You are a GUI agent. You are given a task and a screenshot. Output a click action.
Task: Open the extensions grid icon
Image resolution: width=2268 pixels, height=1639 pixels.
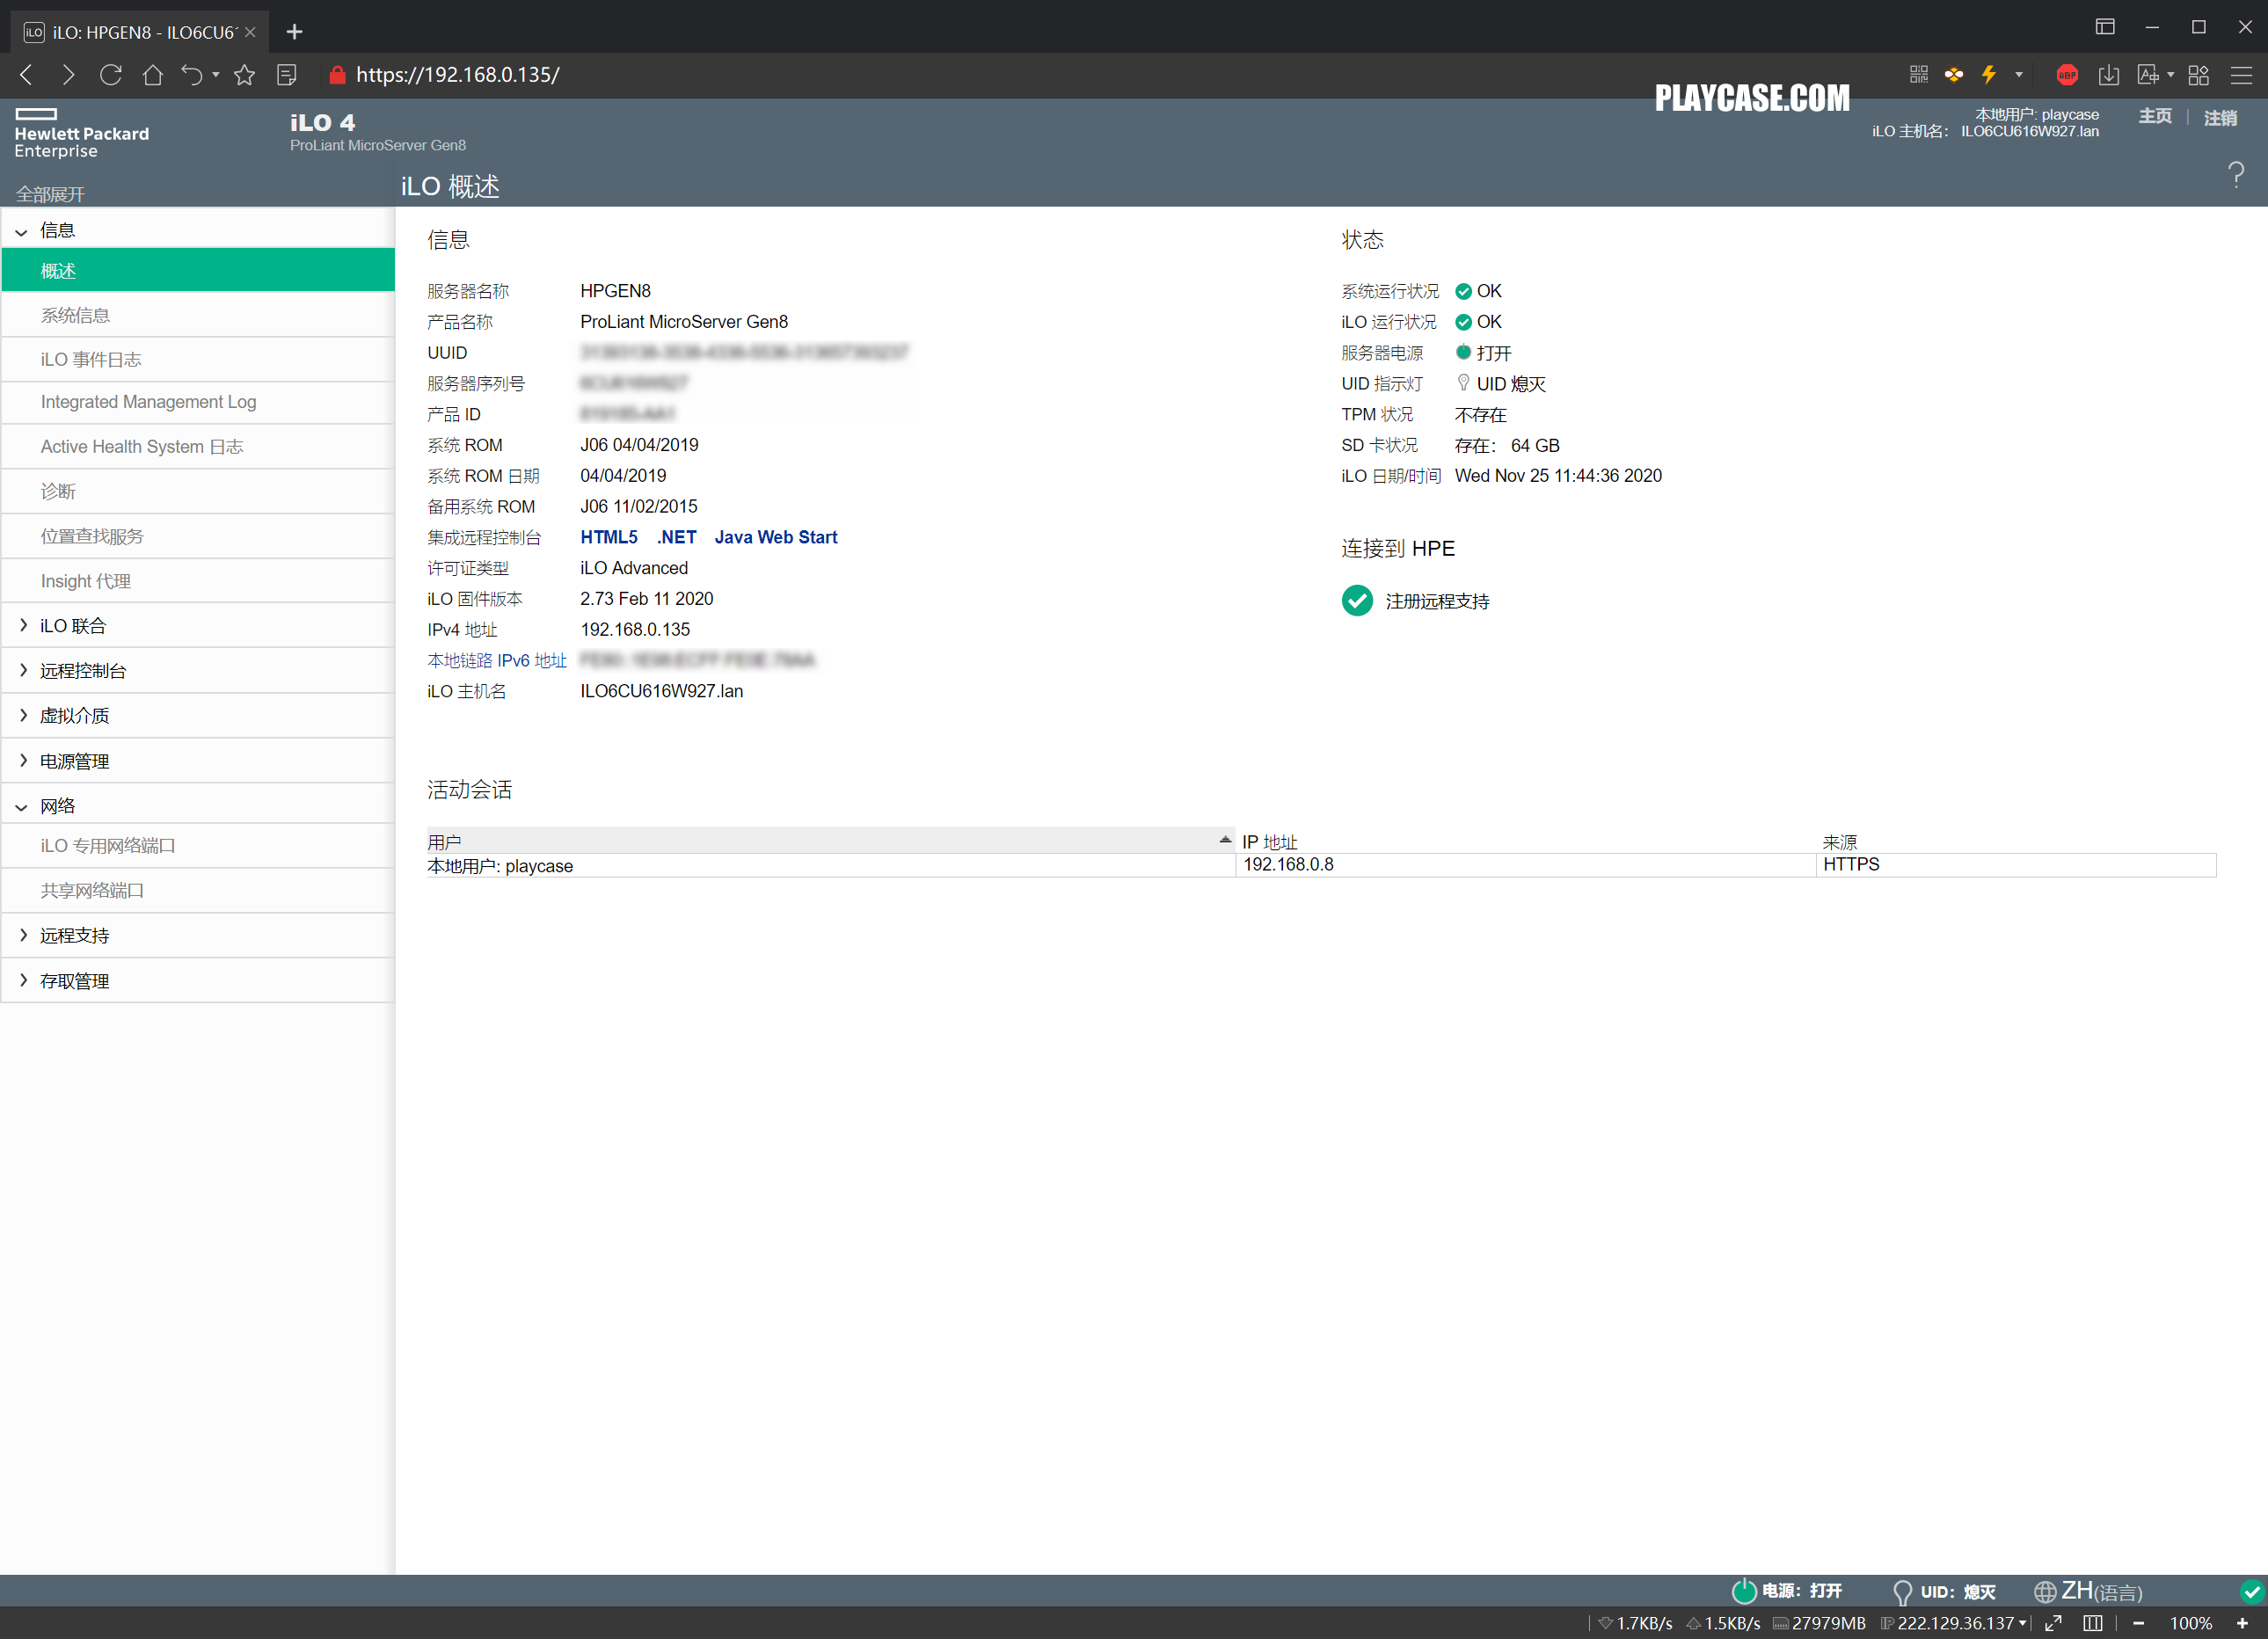[x=2198, y=75]
